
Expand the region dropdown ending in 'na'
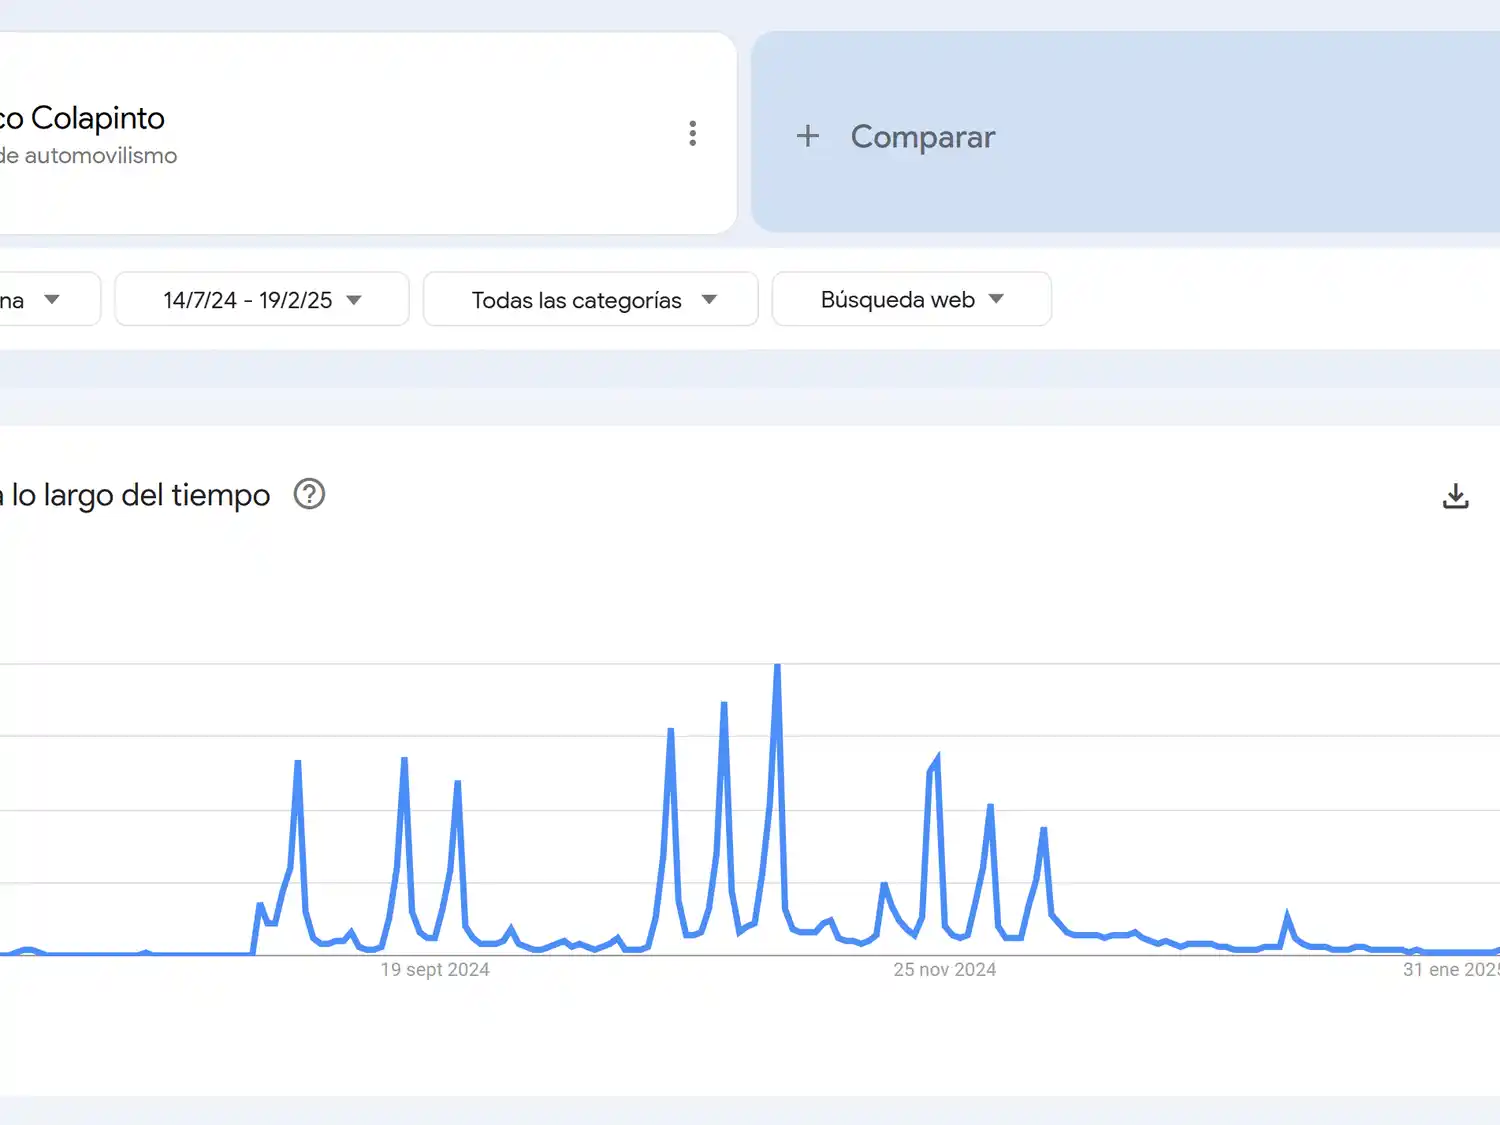40,300
